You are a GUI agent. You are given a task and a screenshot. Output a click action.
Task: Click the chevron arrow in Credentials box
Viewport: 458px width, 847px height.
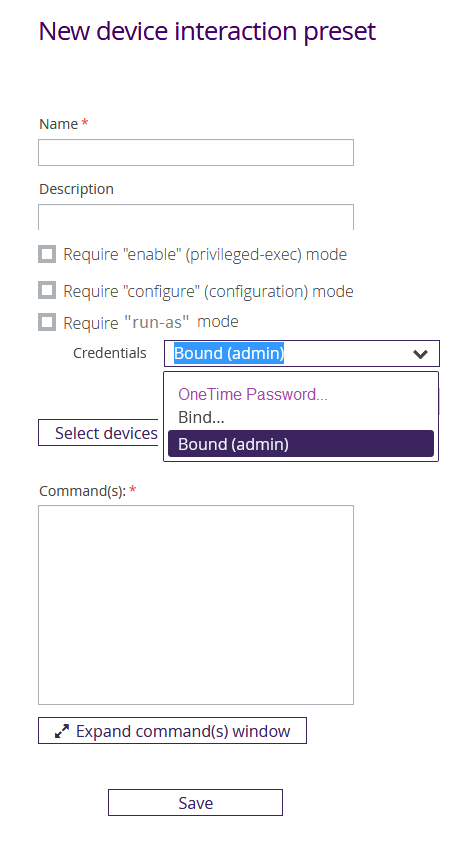tap(420, 354)
